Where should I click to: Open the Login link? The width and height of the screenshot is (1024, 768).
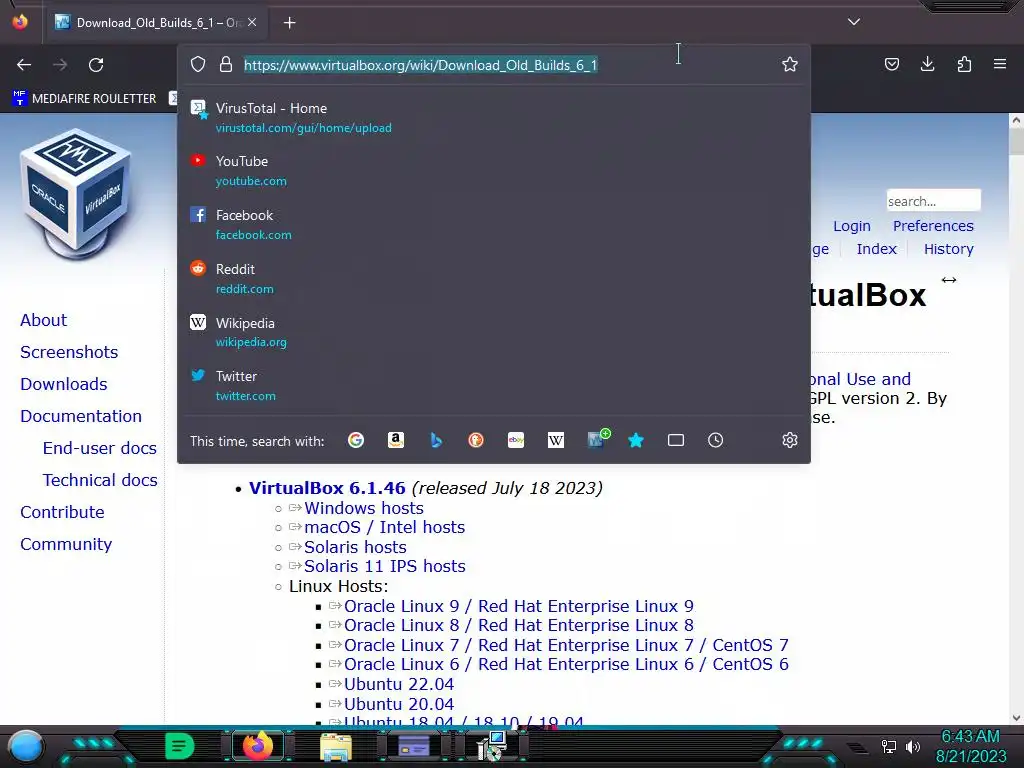(852, 226)
